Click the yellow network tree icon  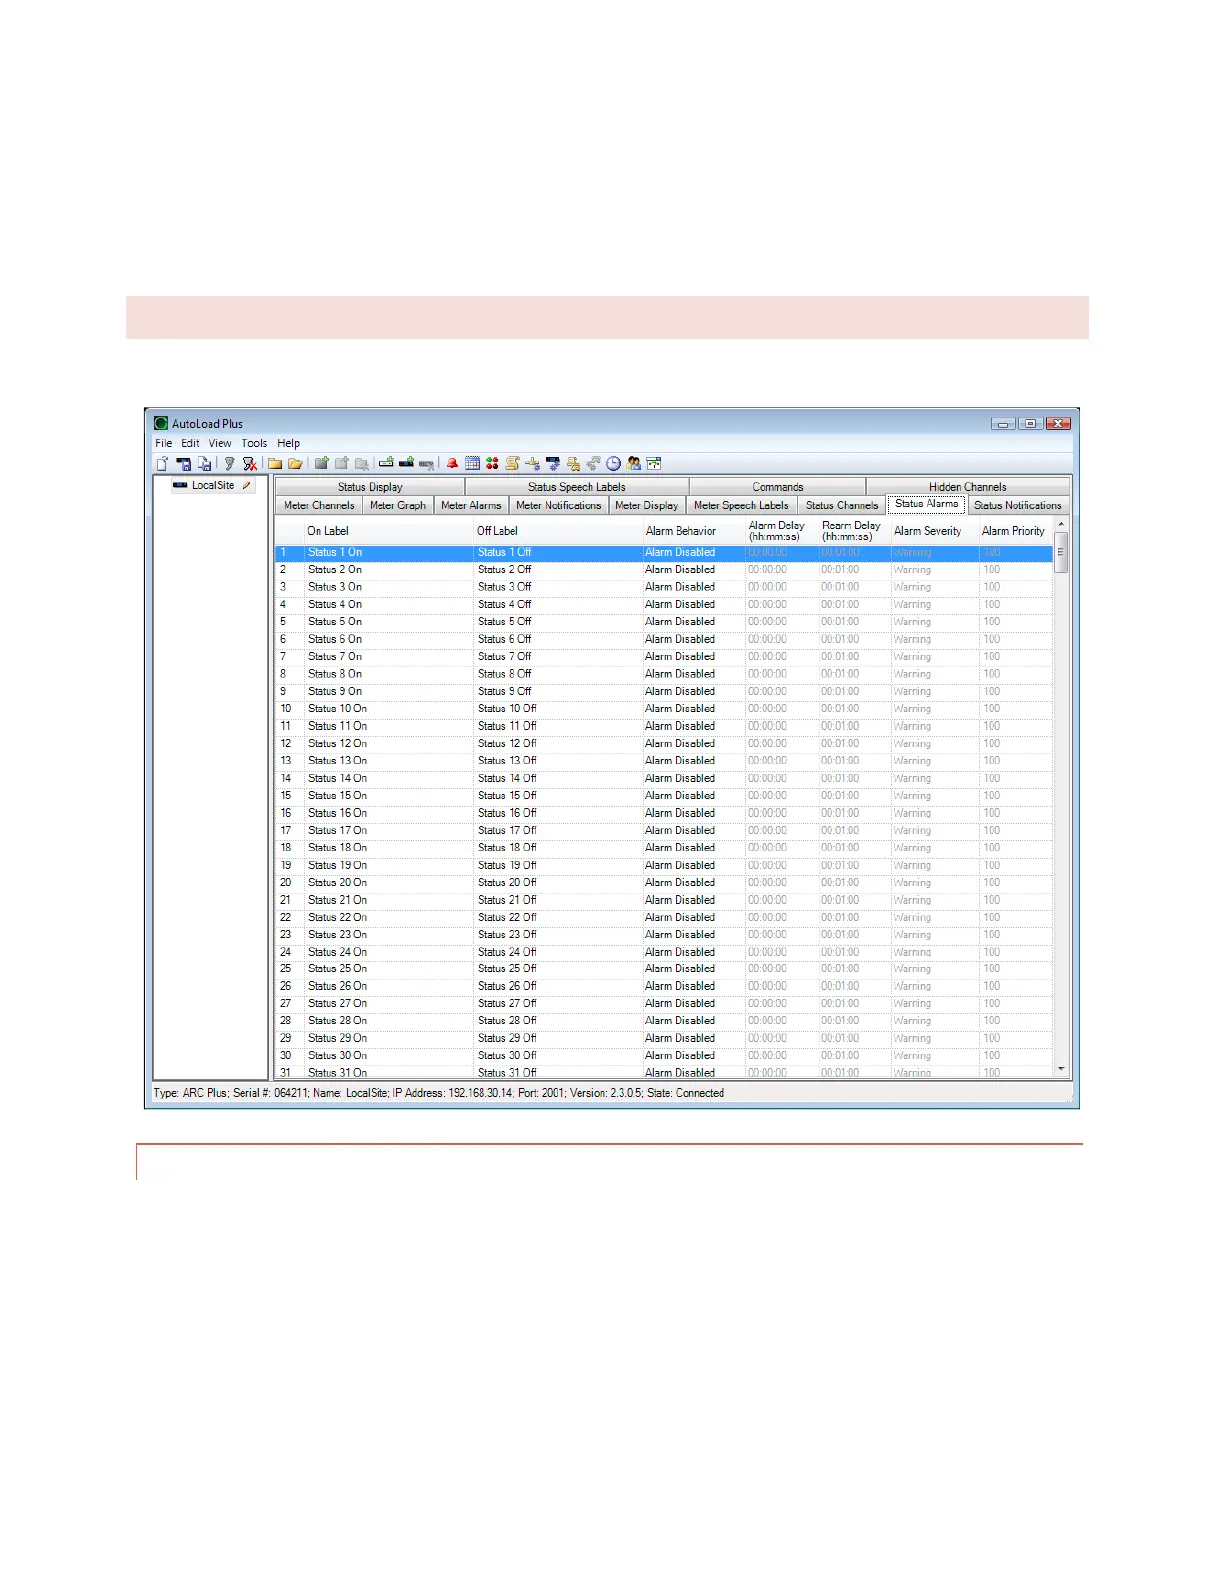pyautogui.click(x=573, y=464)
